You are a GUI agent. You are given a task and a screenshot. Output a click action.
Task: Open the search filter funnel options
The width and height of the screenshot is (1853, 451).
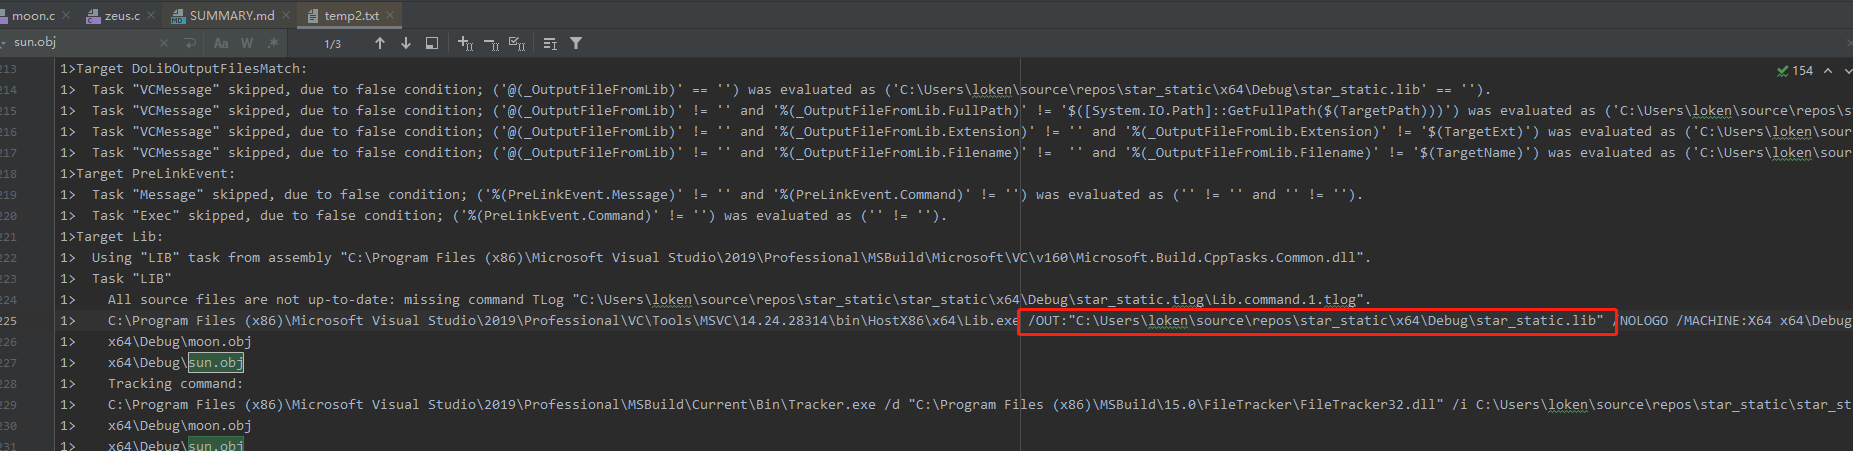(x=576, y=43)
